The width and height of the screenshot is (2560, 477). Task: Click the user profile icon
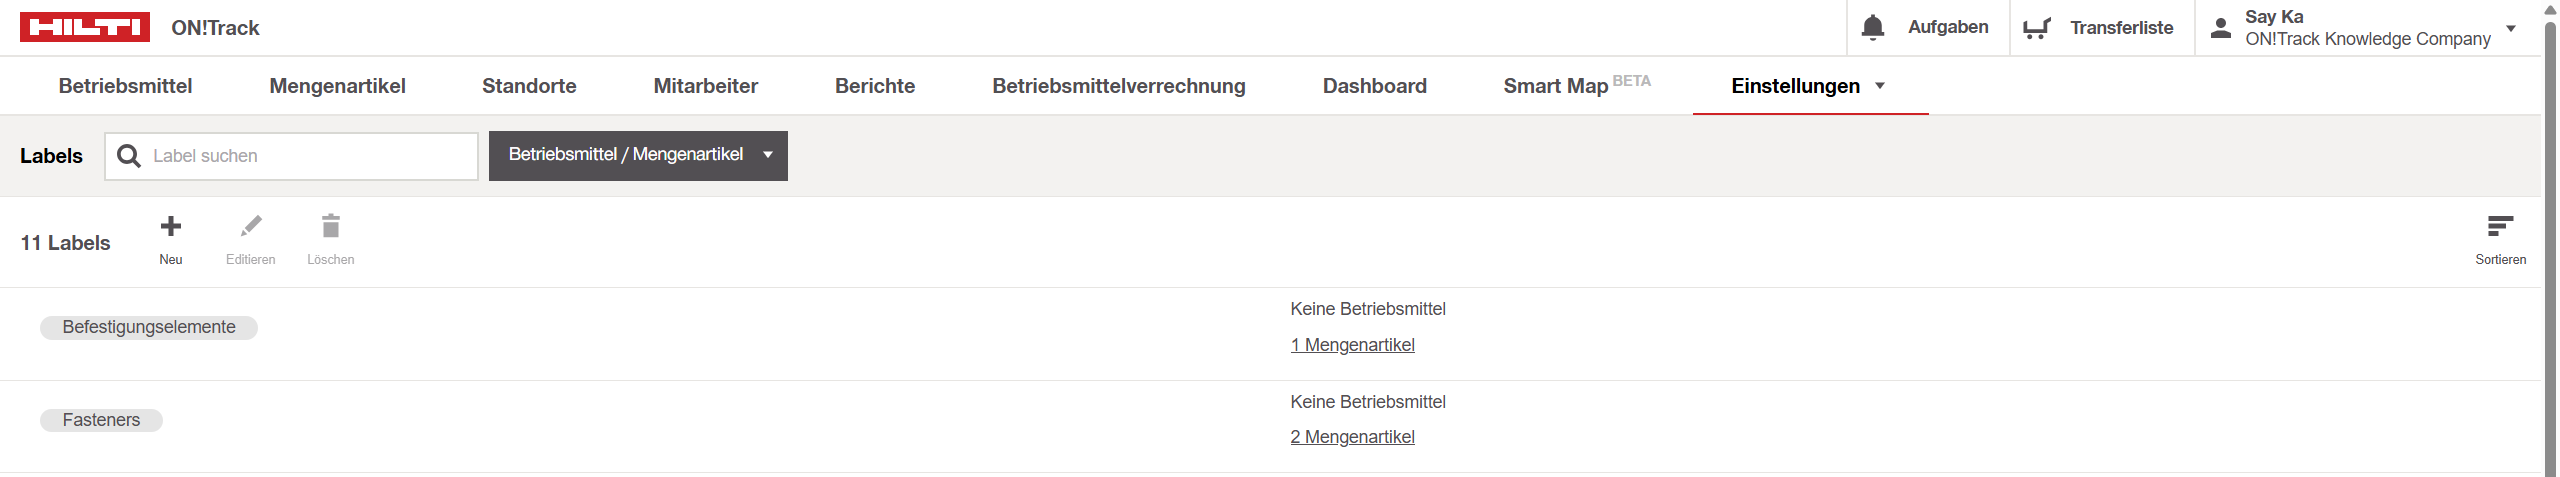point(2220,28)
